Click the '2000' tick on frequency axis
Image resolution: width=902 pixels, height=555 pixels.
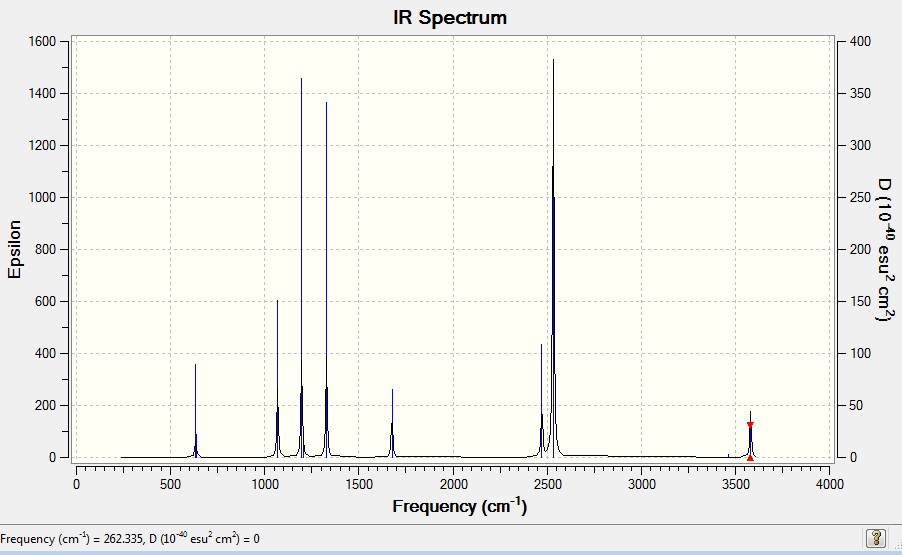click(453, 484)
